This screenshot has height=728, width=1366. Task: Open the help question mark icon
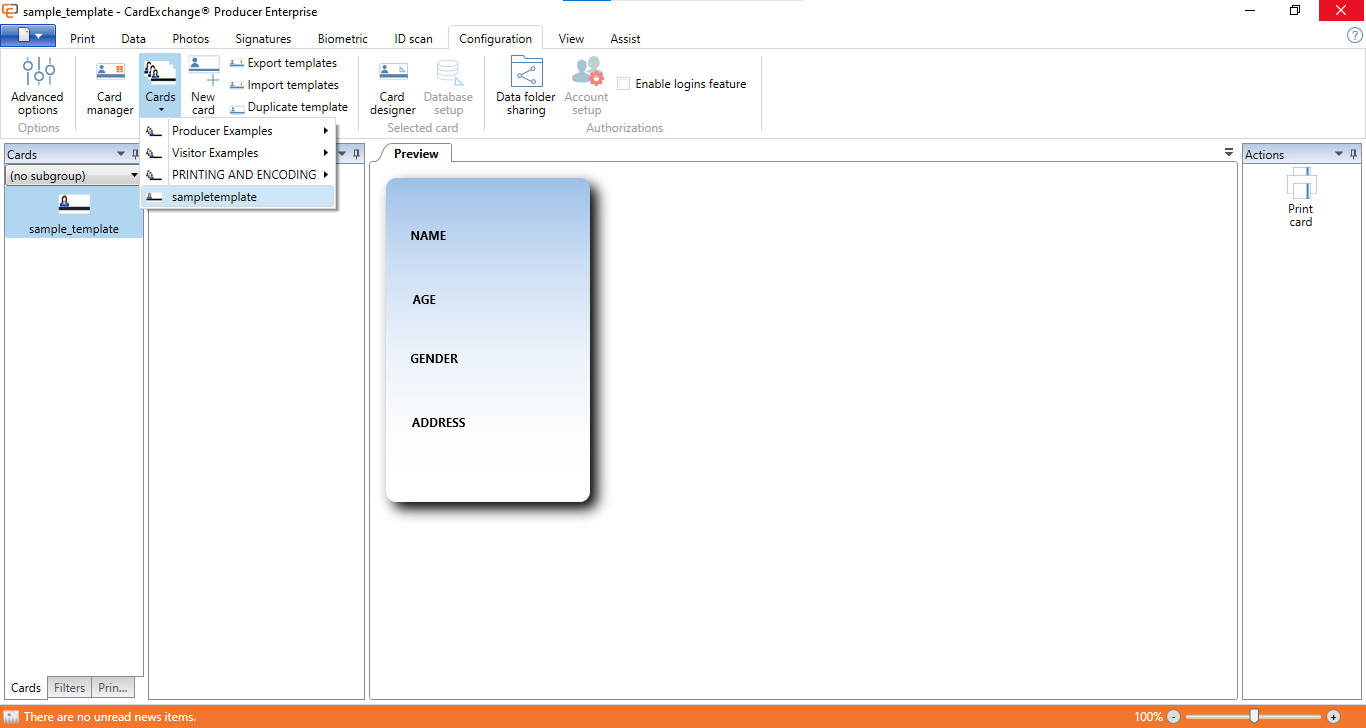(1355, 36)
